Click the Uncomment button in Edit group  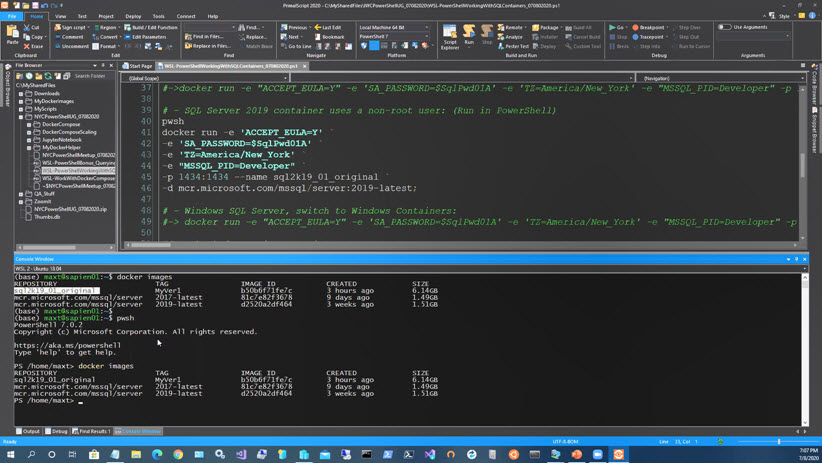click(71, 46)
